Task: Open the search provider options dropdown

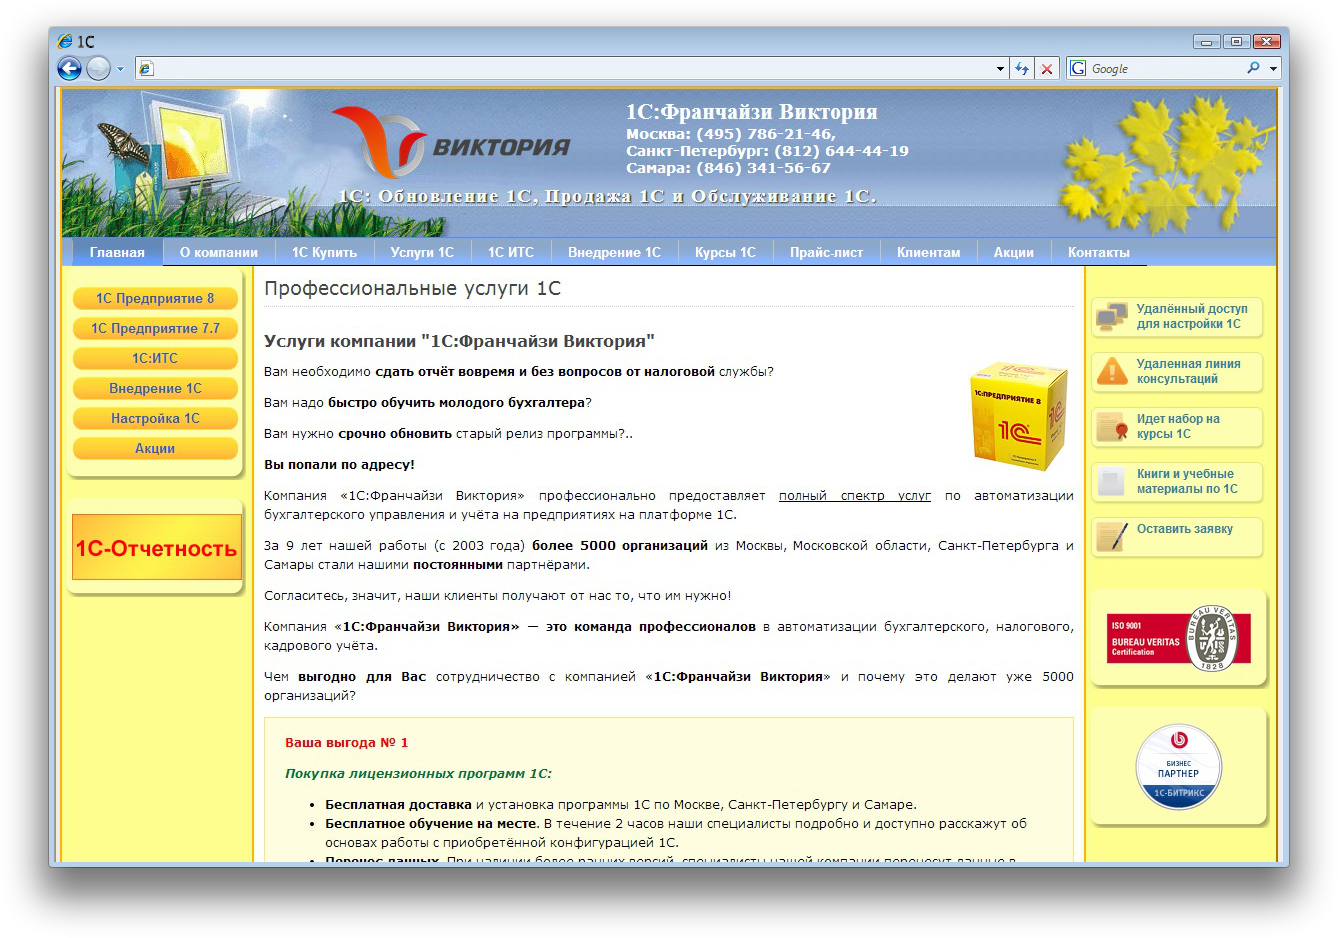Action: [1273, 69]
